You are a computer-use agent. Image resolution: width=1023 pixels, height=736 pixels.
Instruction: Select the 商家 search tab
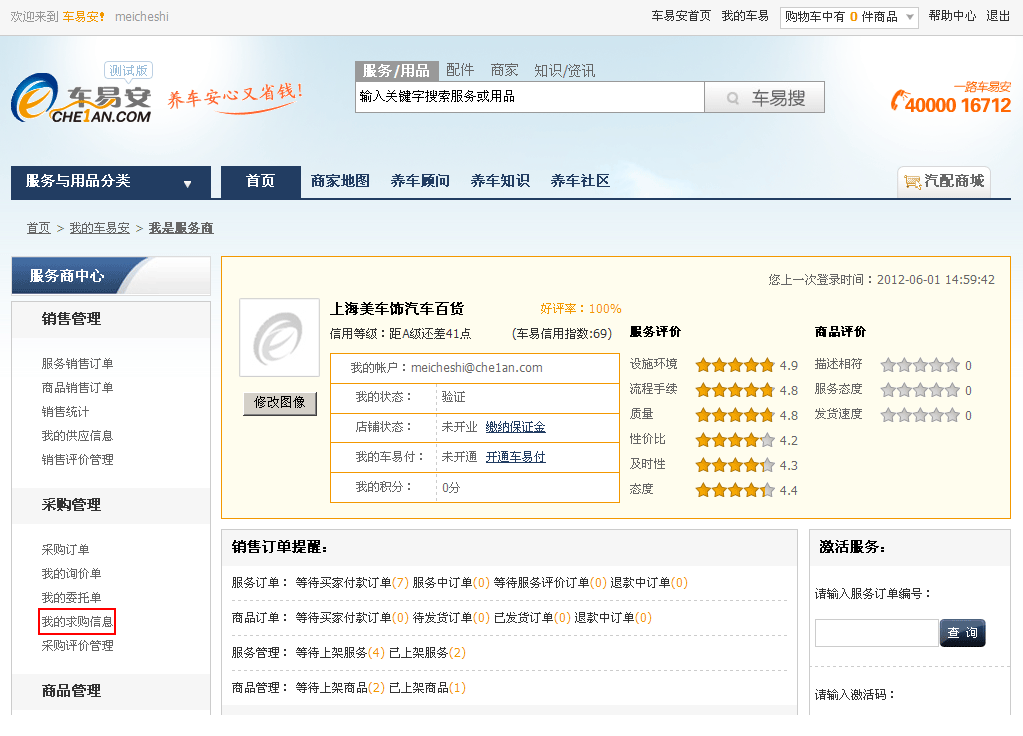(504, 70)
